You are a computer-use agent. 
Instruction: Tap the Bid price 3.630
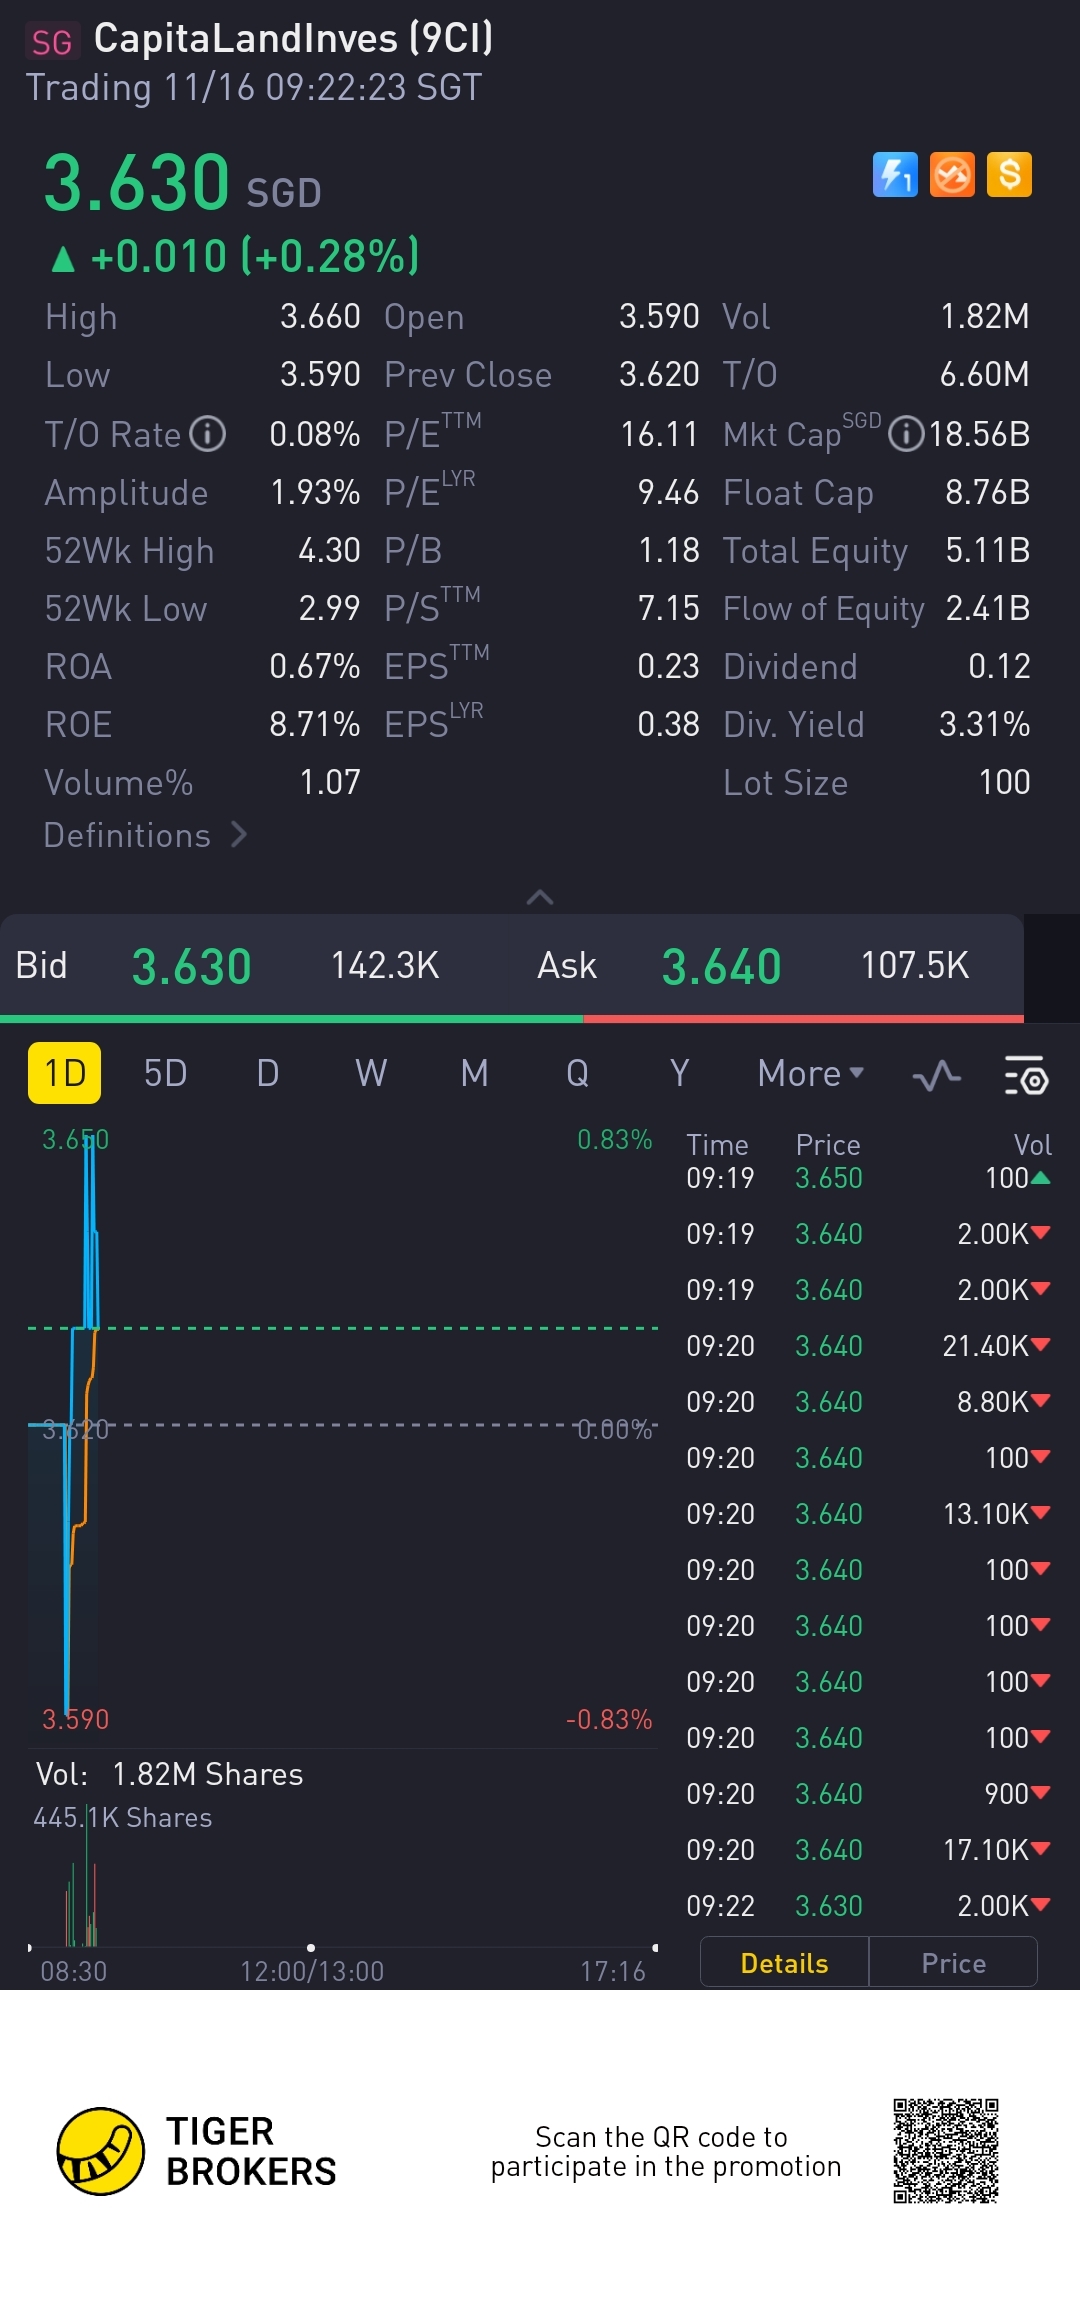pyautogui.click(x=191, y=967)
